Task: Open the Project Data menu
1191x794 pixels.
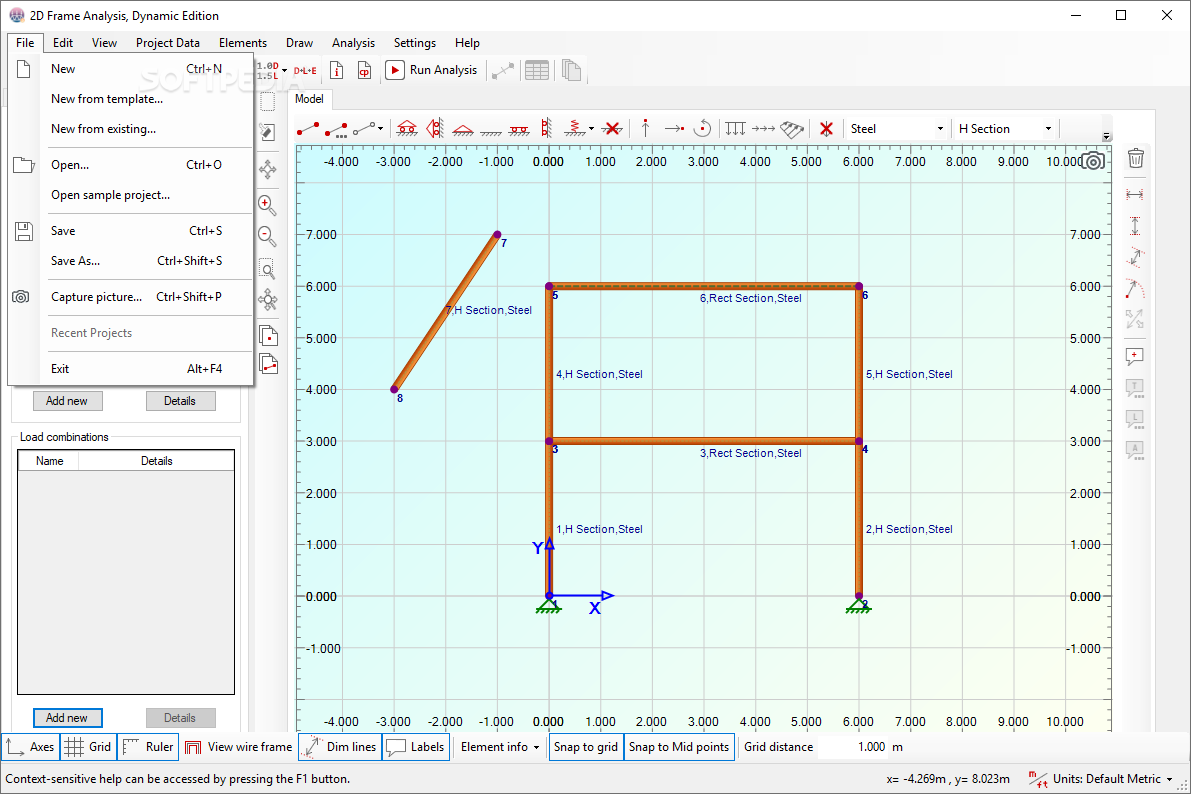Action: tap(168, 43)
